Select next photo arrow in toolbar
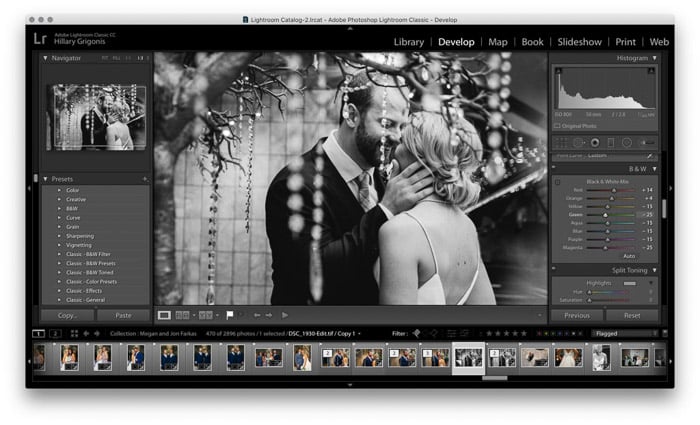The height and width of the screenshot is (425, 700). point(269,315)
